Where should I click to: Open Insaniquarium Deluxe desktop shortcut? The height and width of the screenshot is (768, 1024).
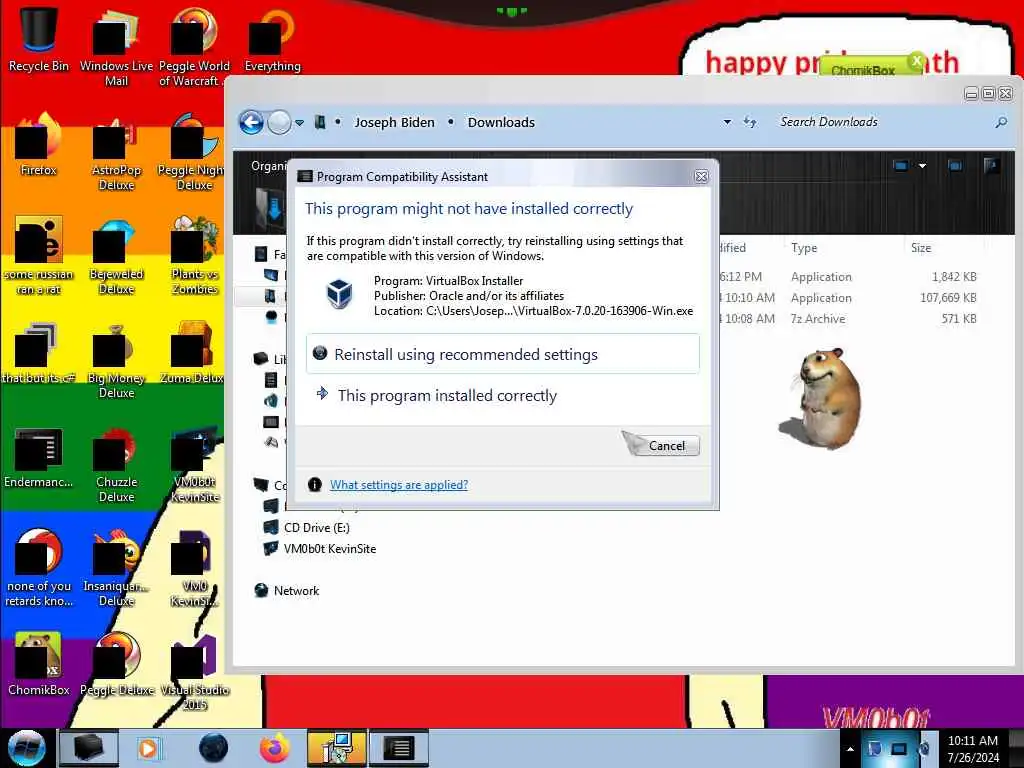tap(116, 568)
